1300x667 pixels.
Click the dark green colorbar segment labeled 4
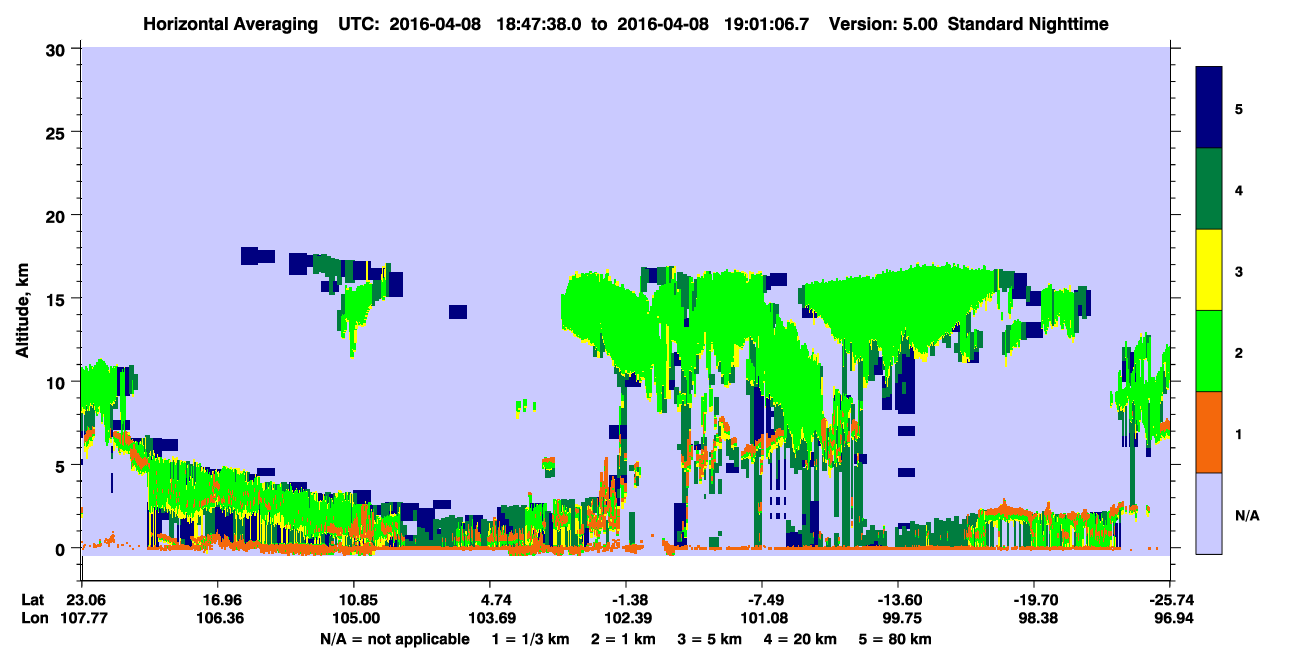tap(1209, 189)
